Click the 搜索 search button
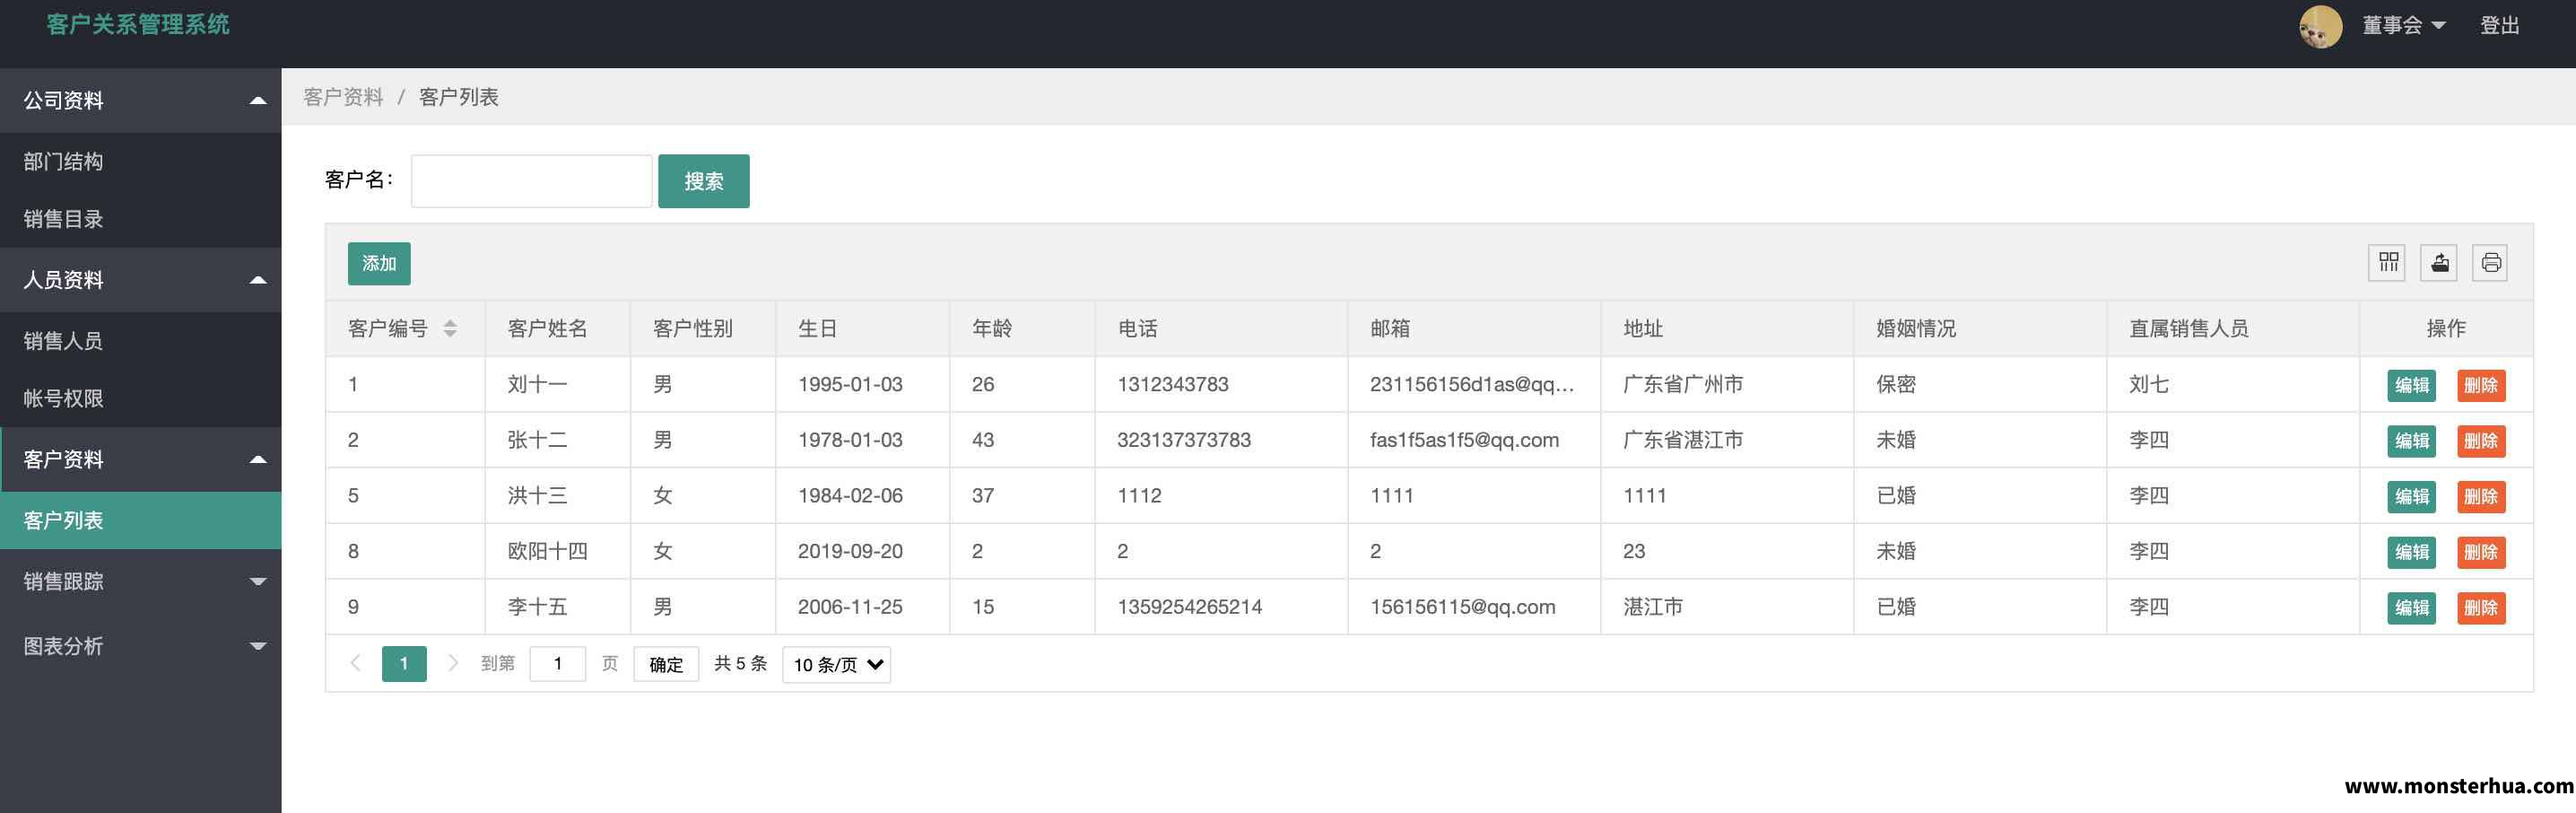 click(x=704, y=181)
